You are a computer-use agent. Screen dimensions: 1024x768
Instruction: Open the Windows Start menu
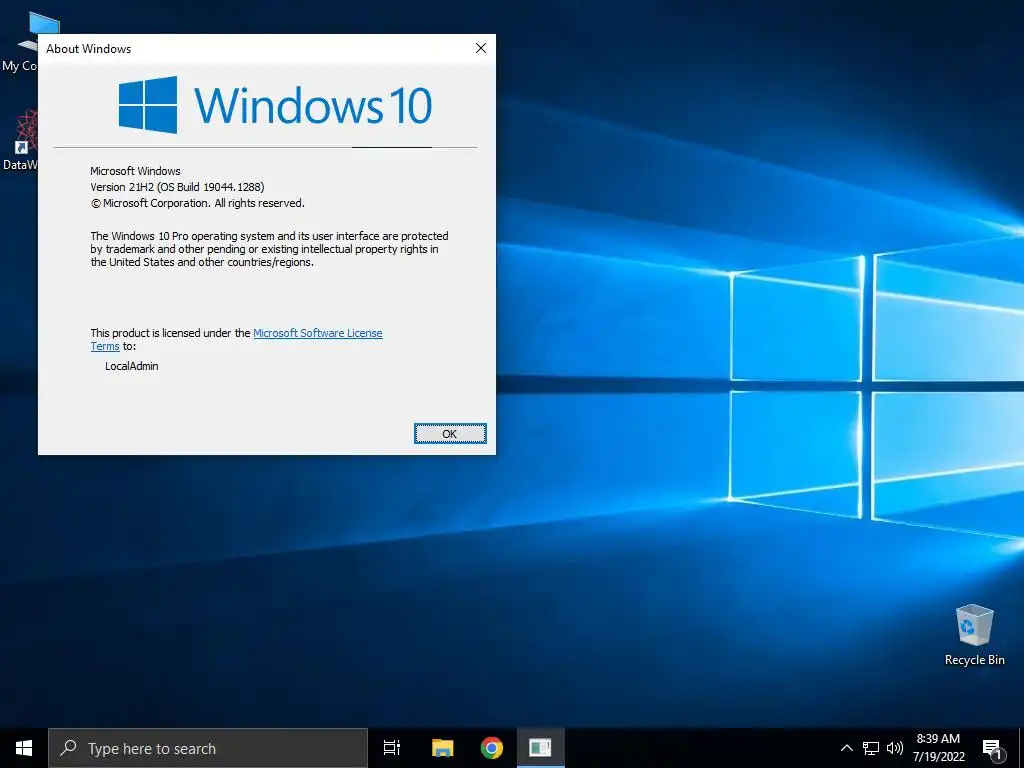[x=24, y=748]
